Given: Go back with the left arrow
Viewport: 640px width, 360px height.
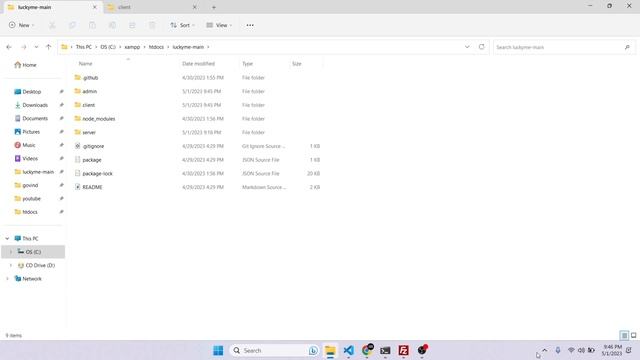Looking at the screenshot, I should coord(9,47).
